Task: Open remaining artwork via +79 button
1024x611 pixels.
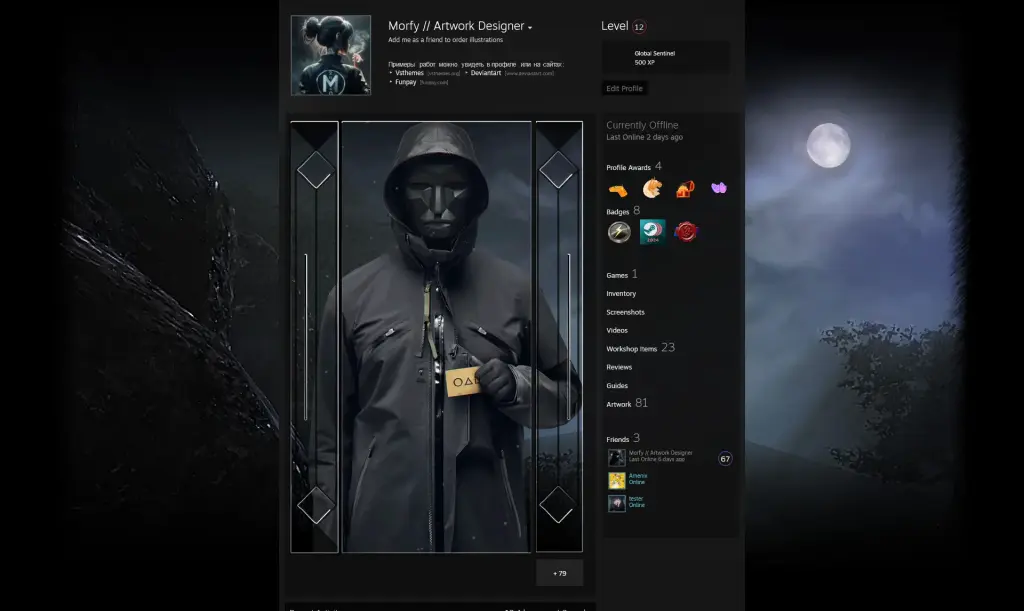Action: (x=558, y=573)
